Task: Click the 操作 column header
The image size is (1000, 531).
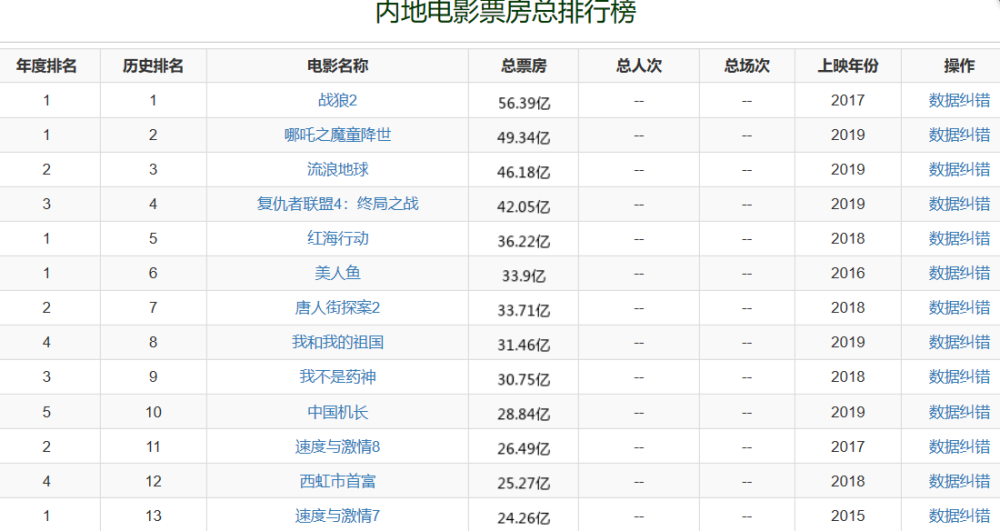Action: click(959, 66)
